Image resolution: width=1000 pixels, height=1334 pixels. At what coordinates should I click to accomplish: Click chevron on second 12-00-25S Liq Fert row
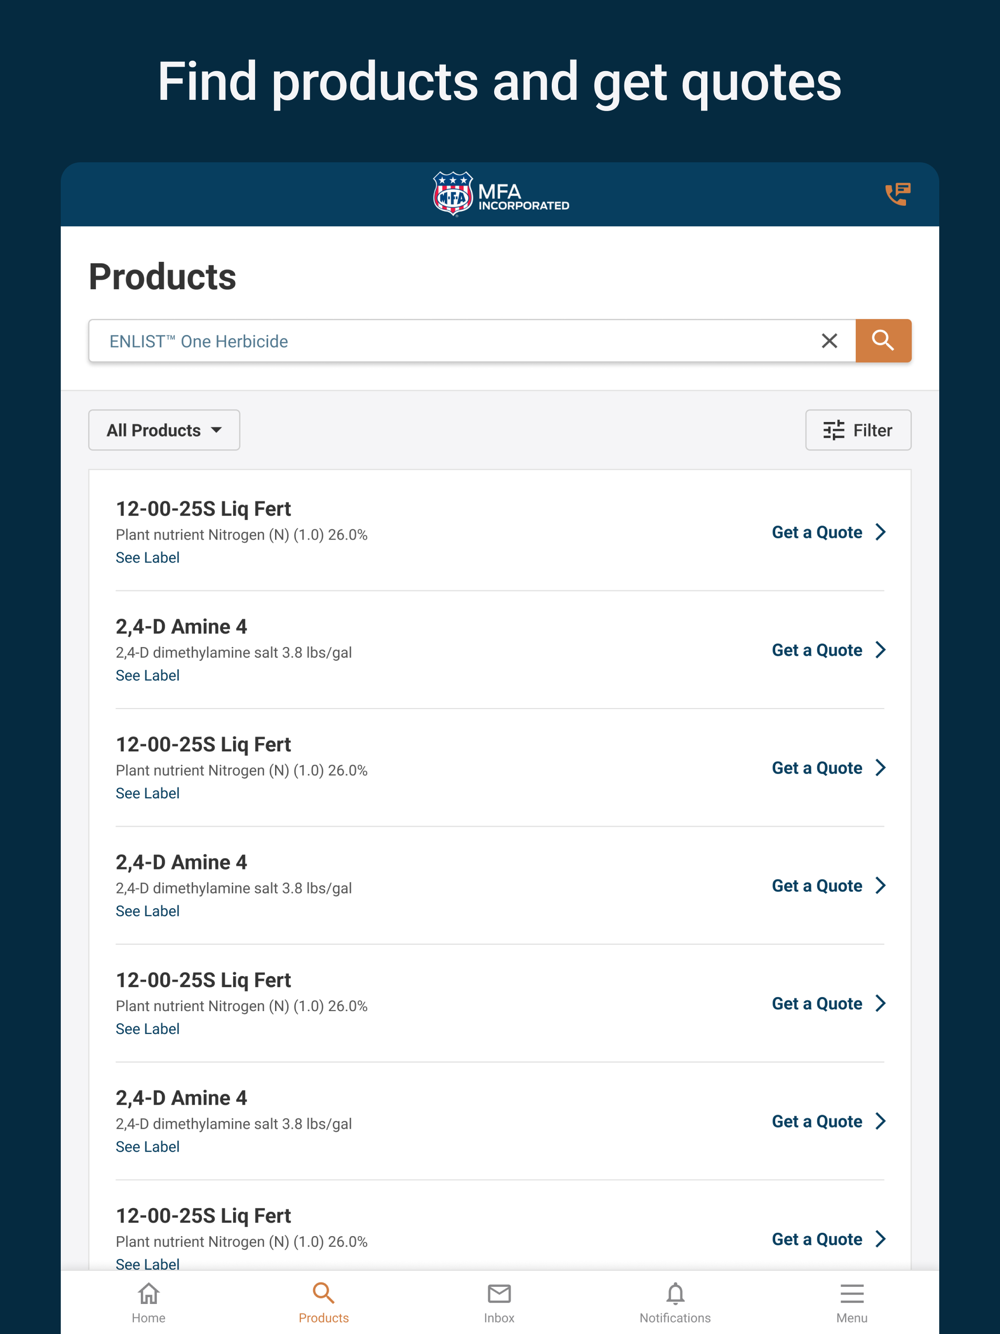point(881,768)
